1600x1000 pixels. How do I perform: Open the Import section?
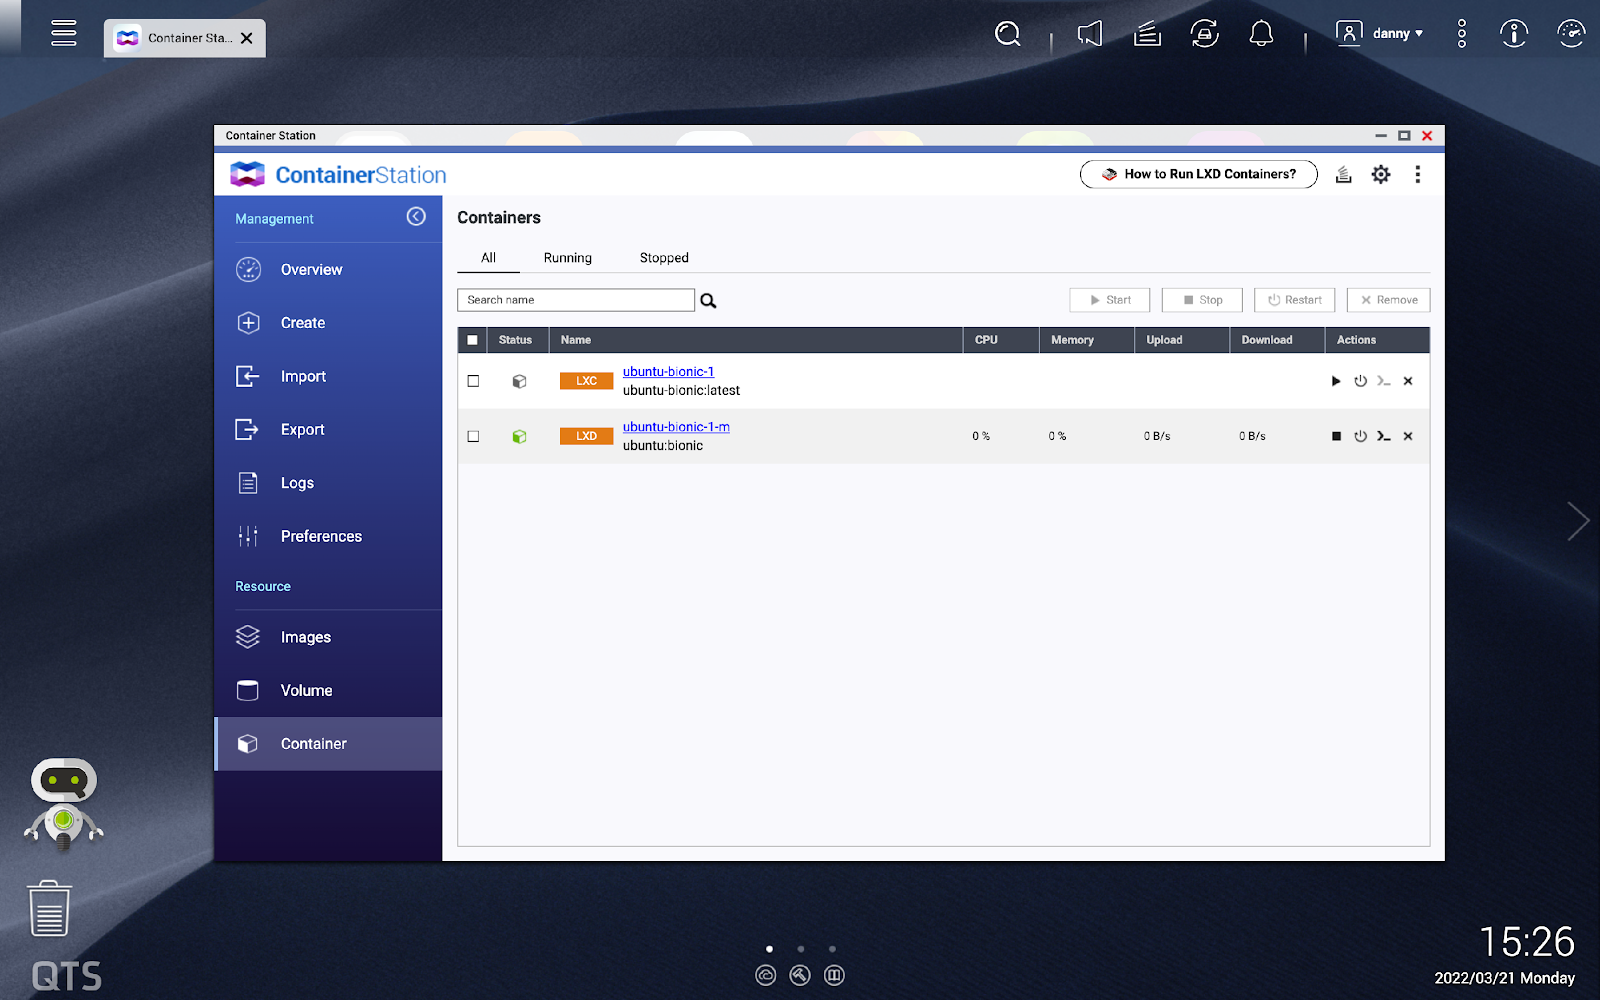pos(328,376)
